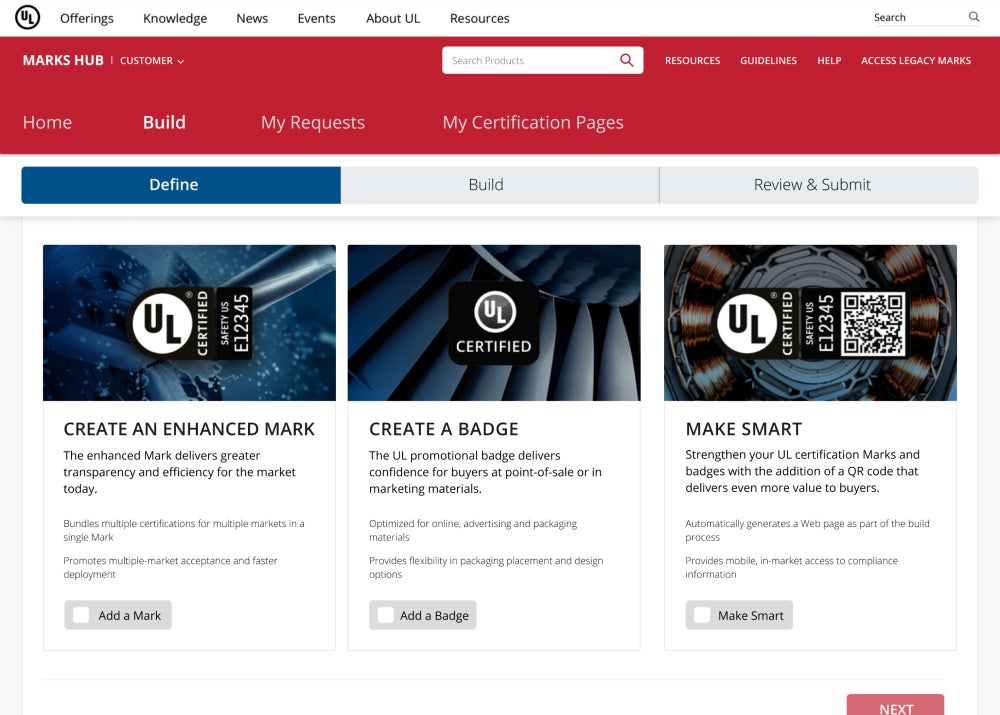Select the Build tab in red header
This screenshot has width=1000, height=715.
click(164, 122)
